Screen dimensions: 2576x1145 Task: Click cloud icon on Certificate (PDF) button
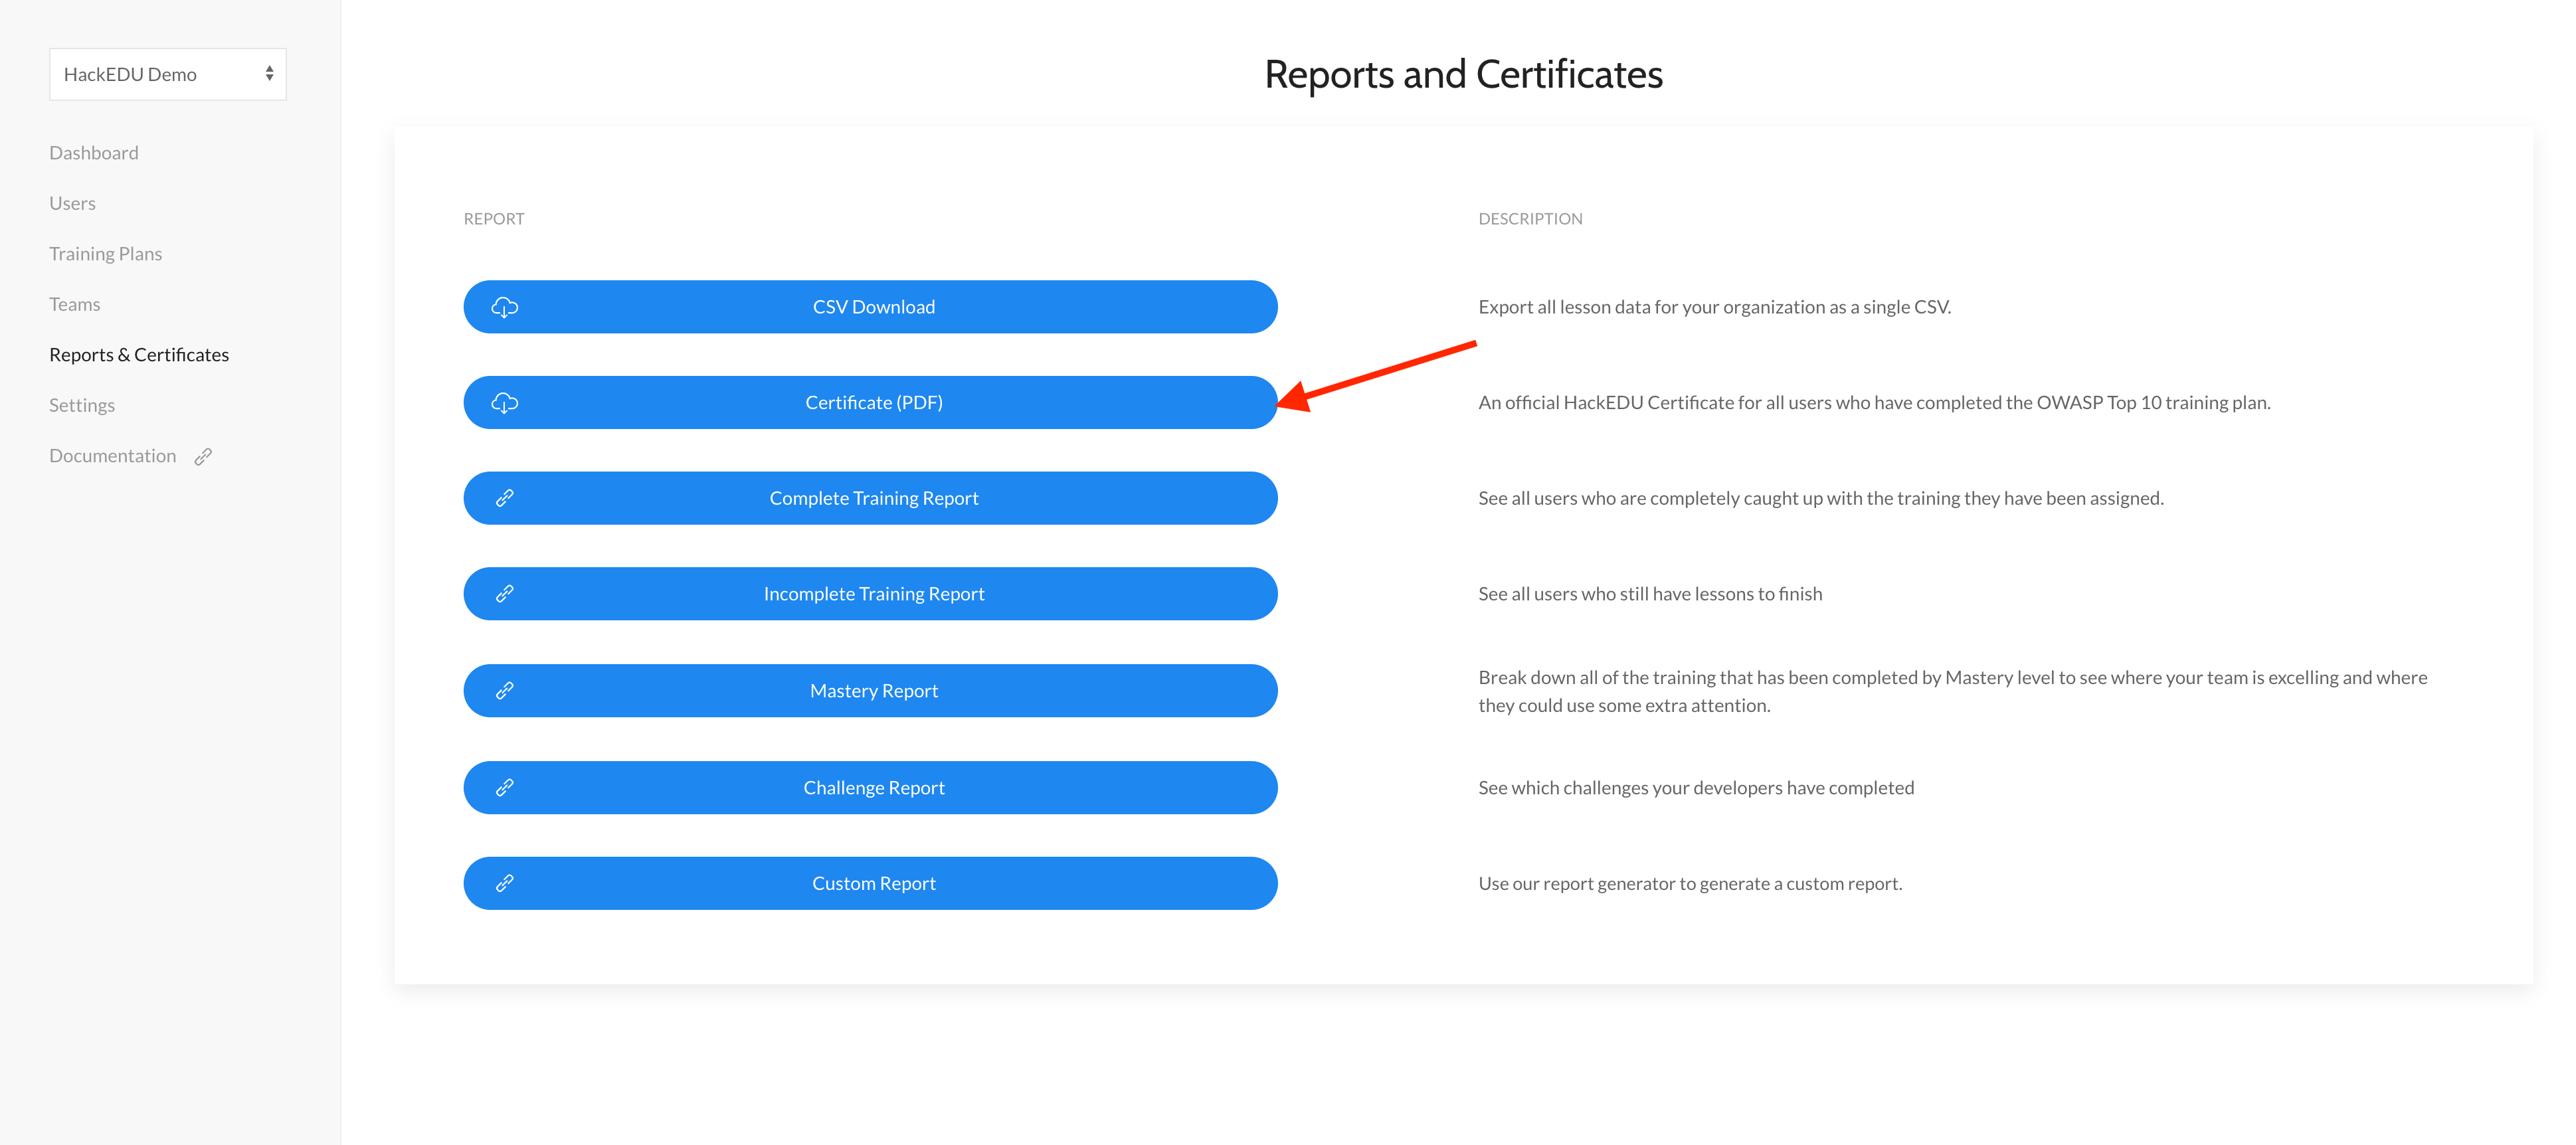[x=504, y=403]
